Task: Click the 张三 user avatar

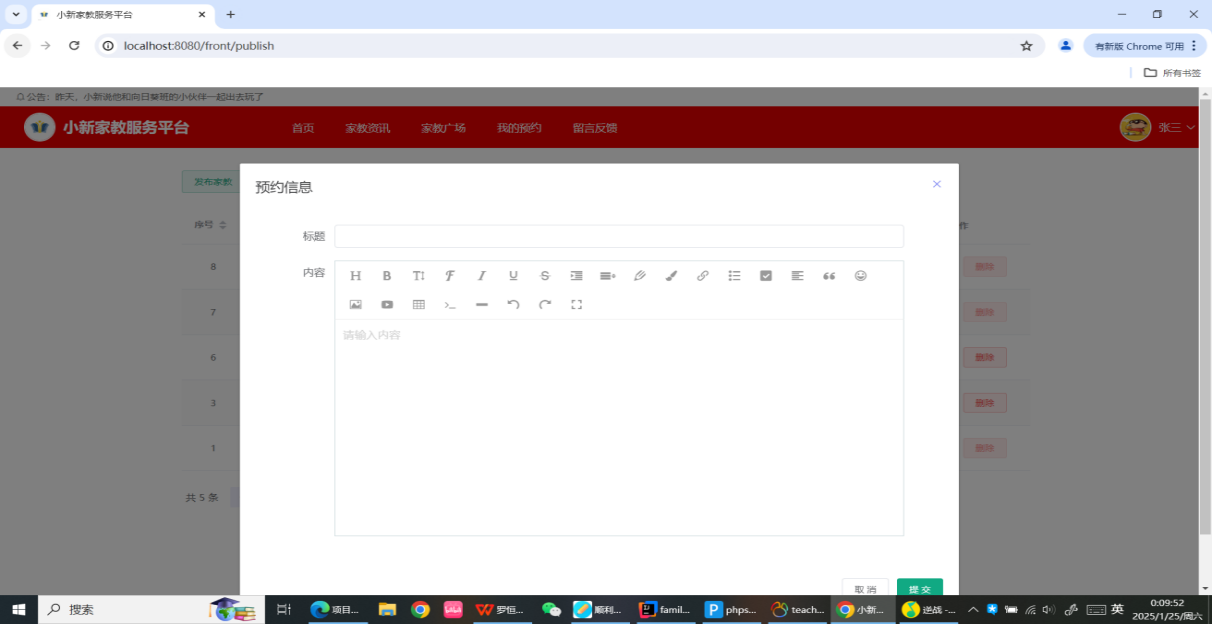Action: tap(1135, 127)
